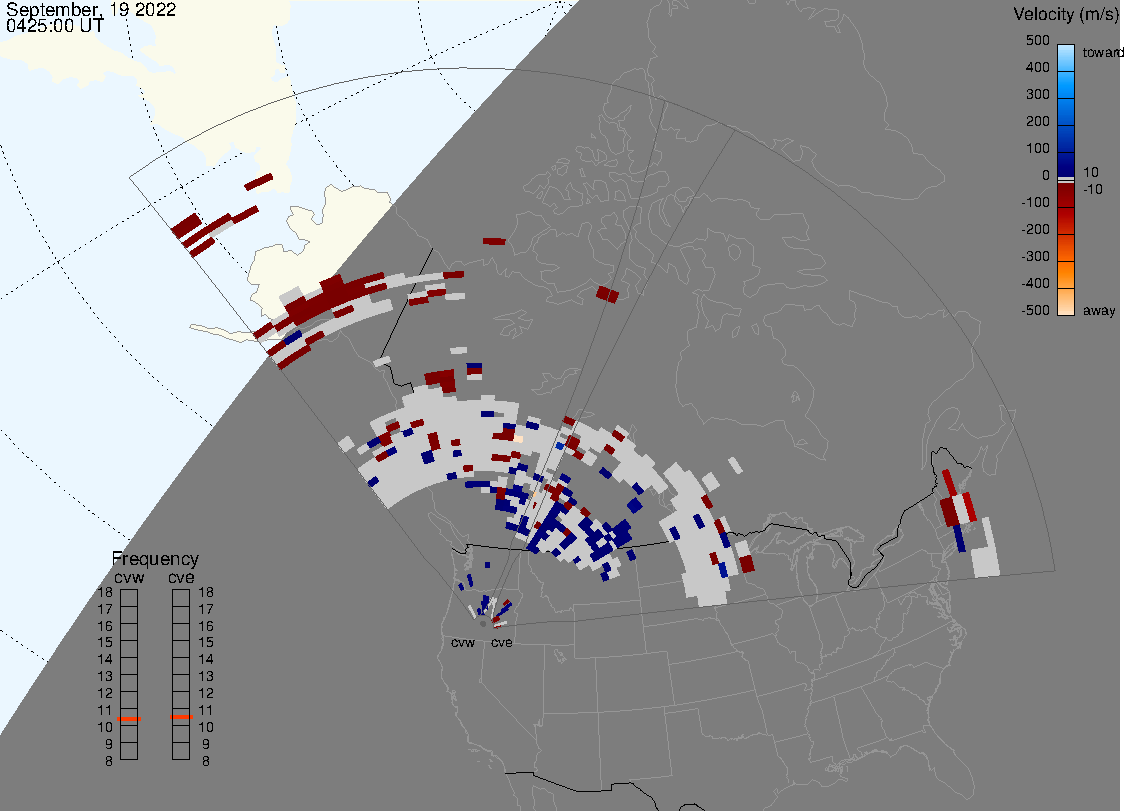The image size is (1124, 811).
Task: Click the red frequency marker on cvw bar
Action: (129, 718)
